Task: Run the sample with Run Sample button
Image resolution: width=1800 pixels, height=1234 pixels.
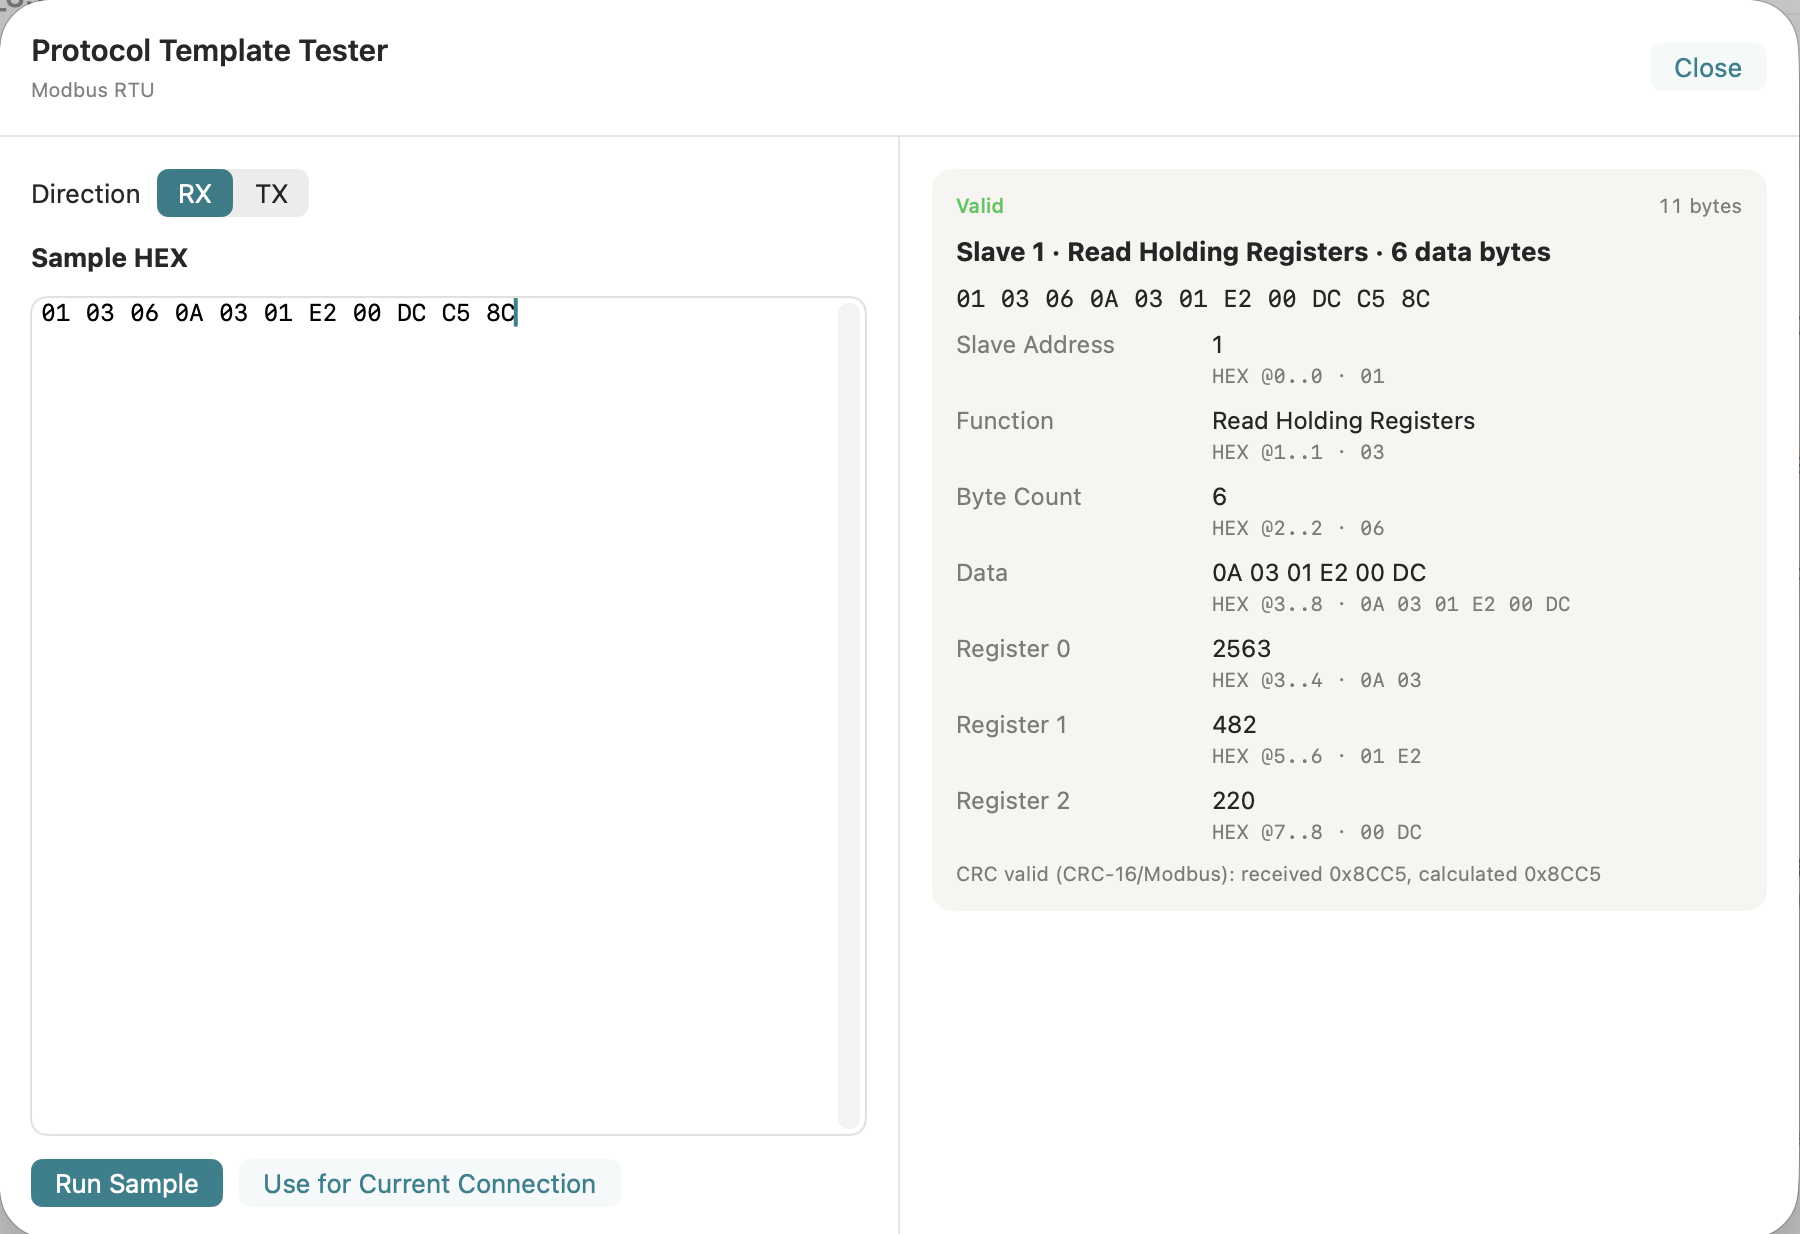Action: 127,1183
